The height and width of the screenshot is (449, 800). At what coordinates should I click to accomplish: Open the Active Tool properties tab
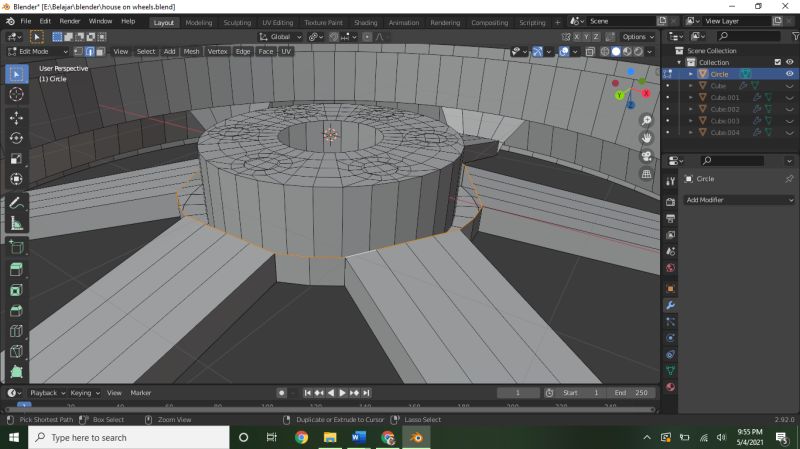pos(670,181)
